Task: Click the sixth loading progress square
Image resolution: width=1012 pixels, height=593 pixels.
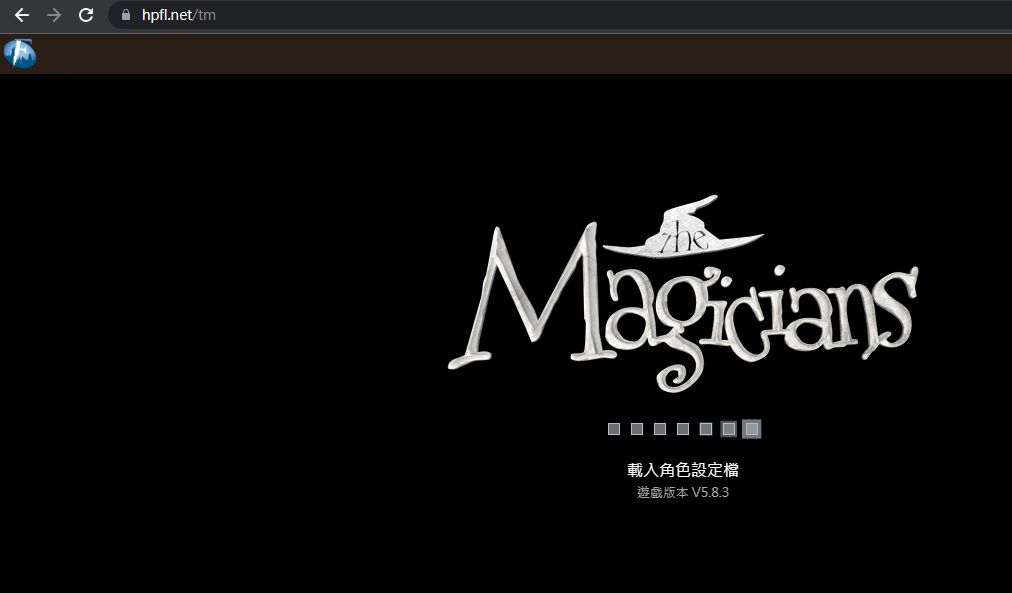Action: point(729,429)
